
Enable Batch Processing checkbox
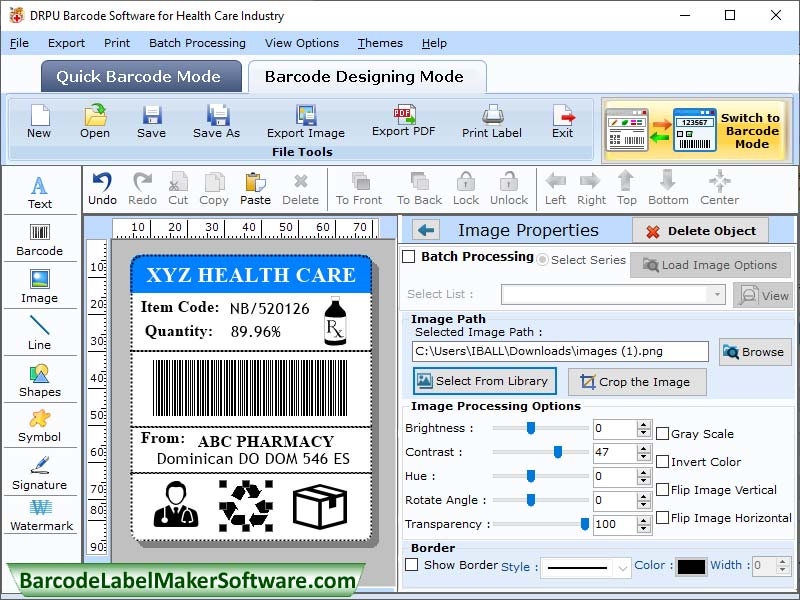[x=409, y=256]
